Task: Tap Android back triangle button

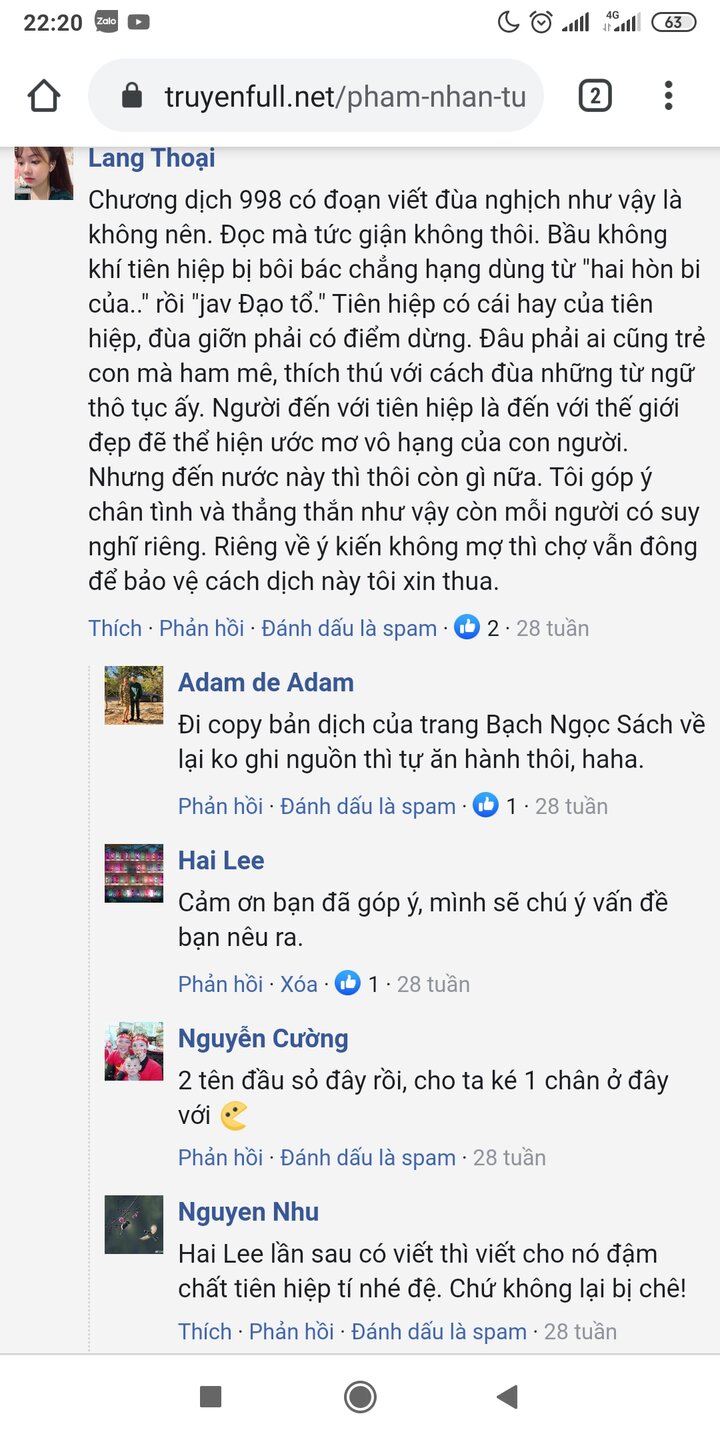Action: (x=507, y=1397)
